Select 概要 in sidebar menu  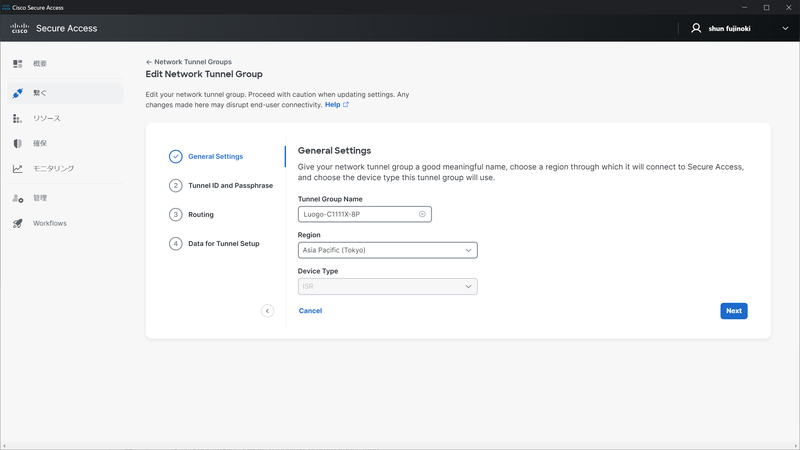[40, 64]
